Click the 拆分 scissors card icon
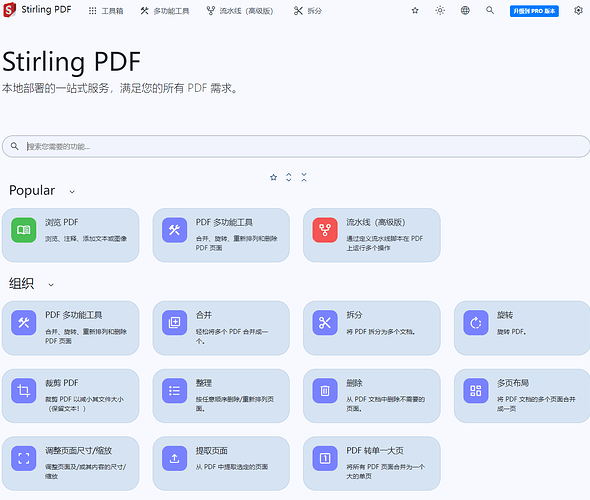Screen dimensions: 590x500 pos(325,322)
